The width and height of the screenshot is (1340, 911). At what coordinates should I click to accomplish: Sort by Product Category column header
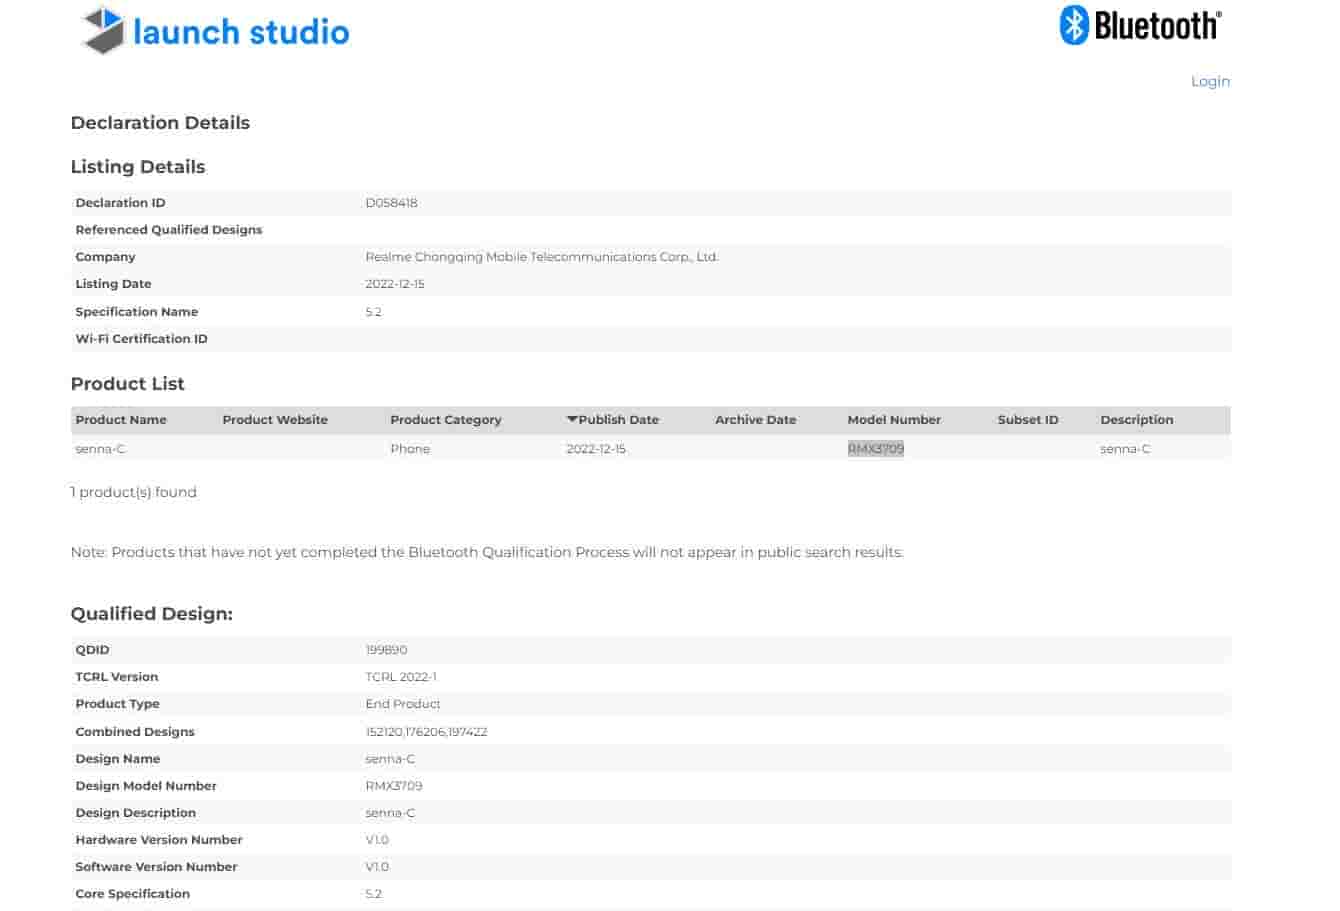(x=446, y=420)
